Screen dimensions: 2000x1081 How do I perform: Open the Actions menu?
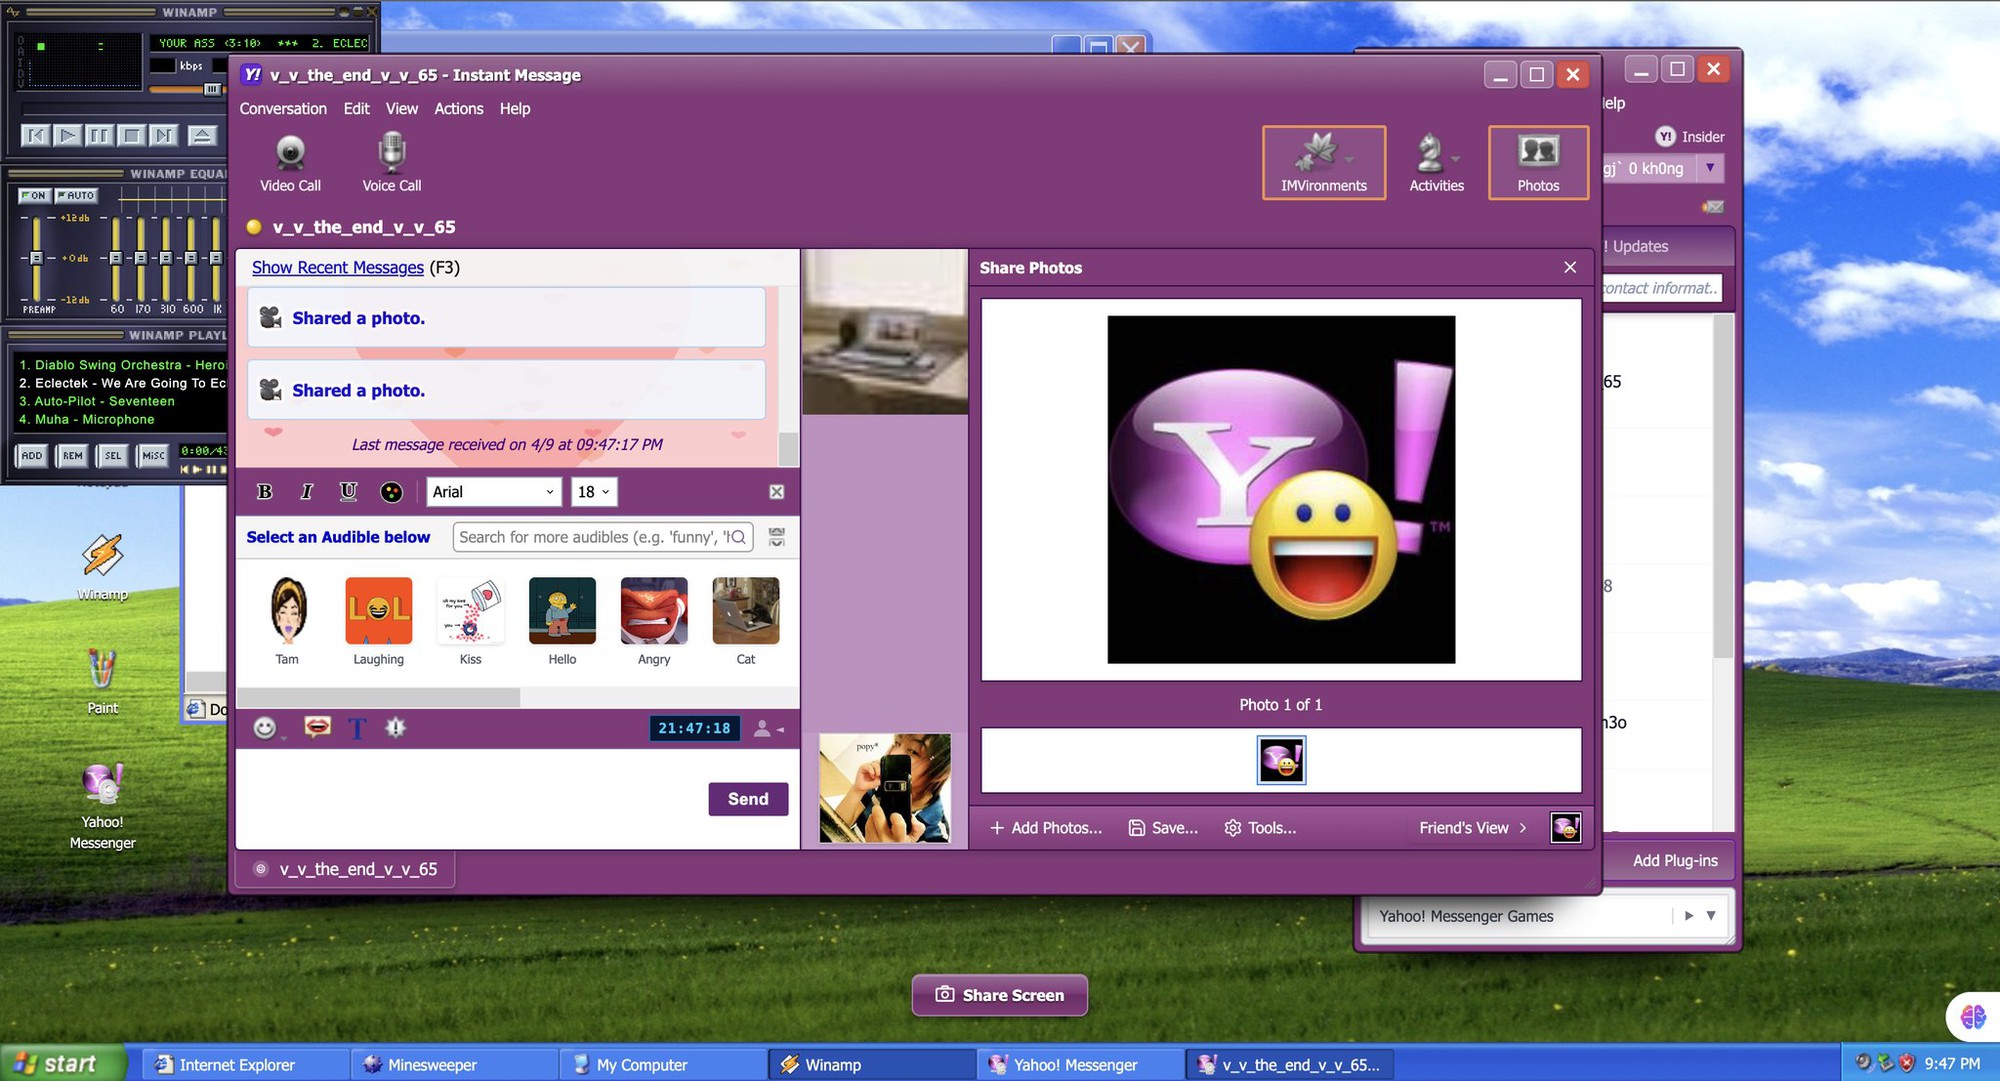click(458, 108)
